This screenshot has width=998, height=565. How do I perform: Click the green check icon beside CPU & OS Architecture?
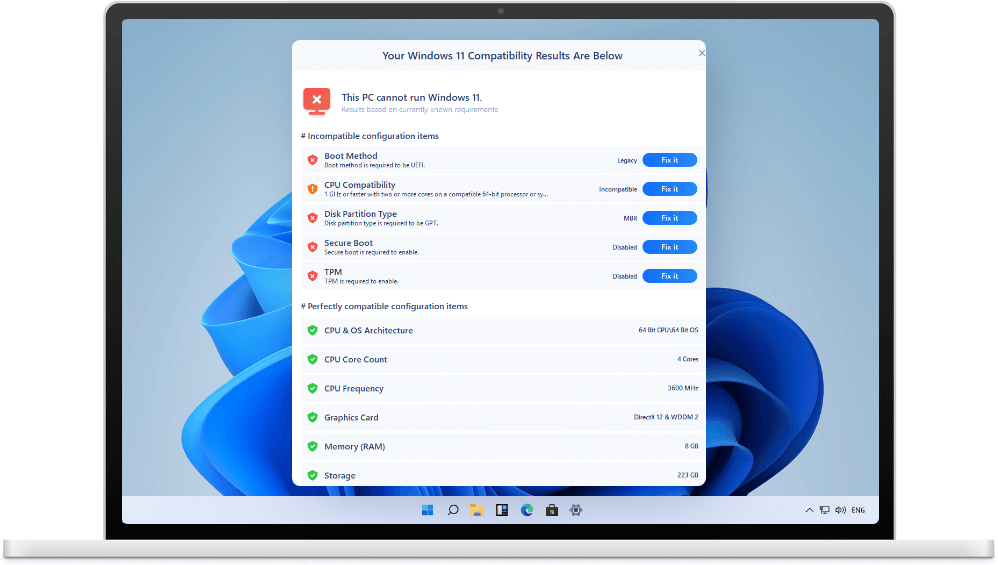point(313,330)
